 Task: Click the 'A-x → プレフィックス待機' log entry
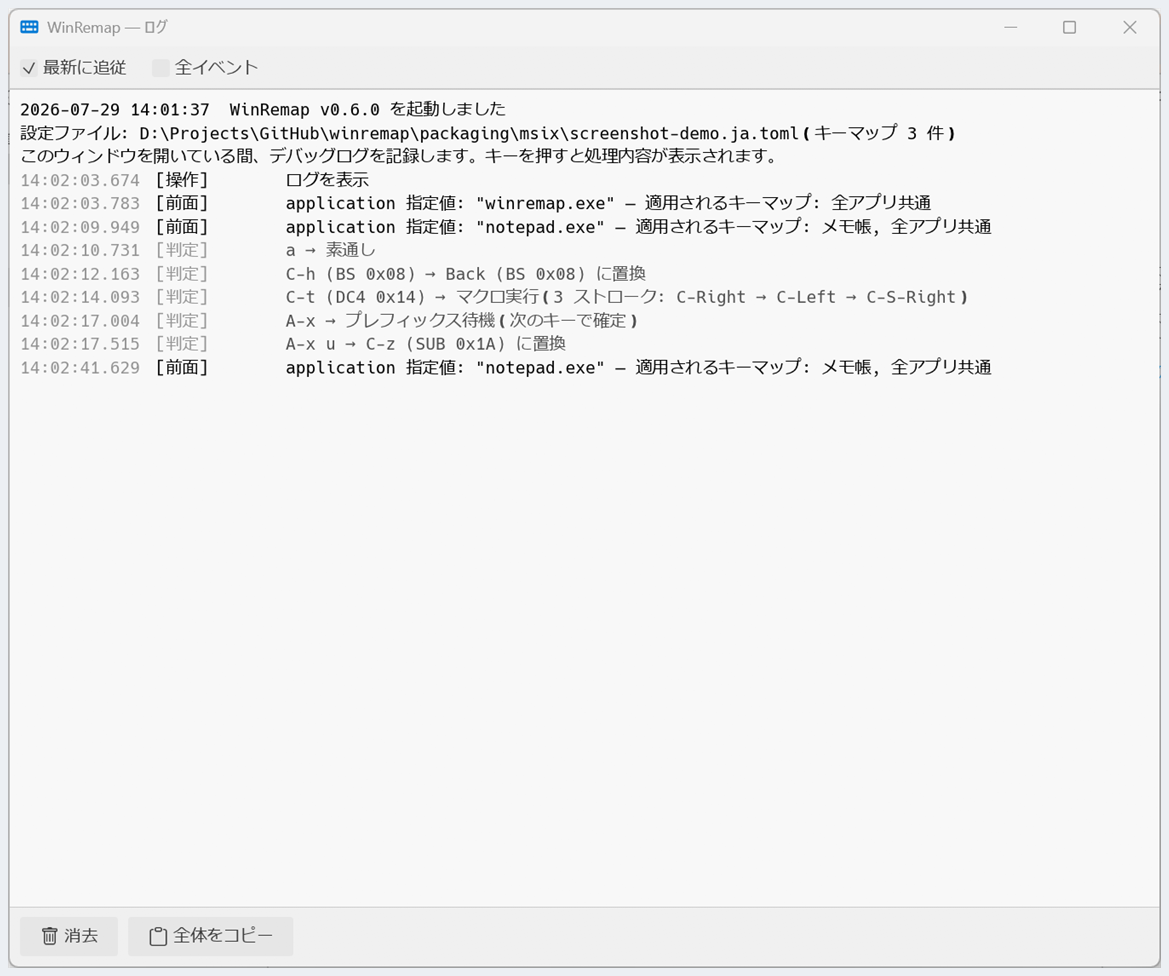329,321
